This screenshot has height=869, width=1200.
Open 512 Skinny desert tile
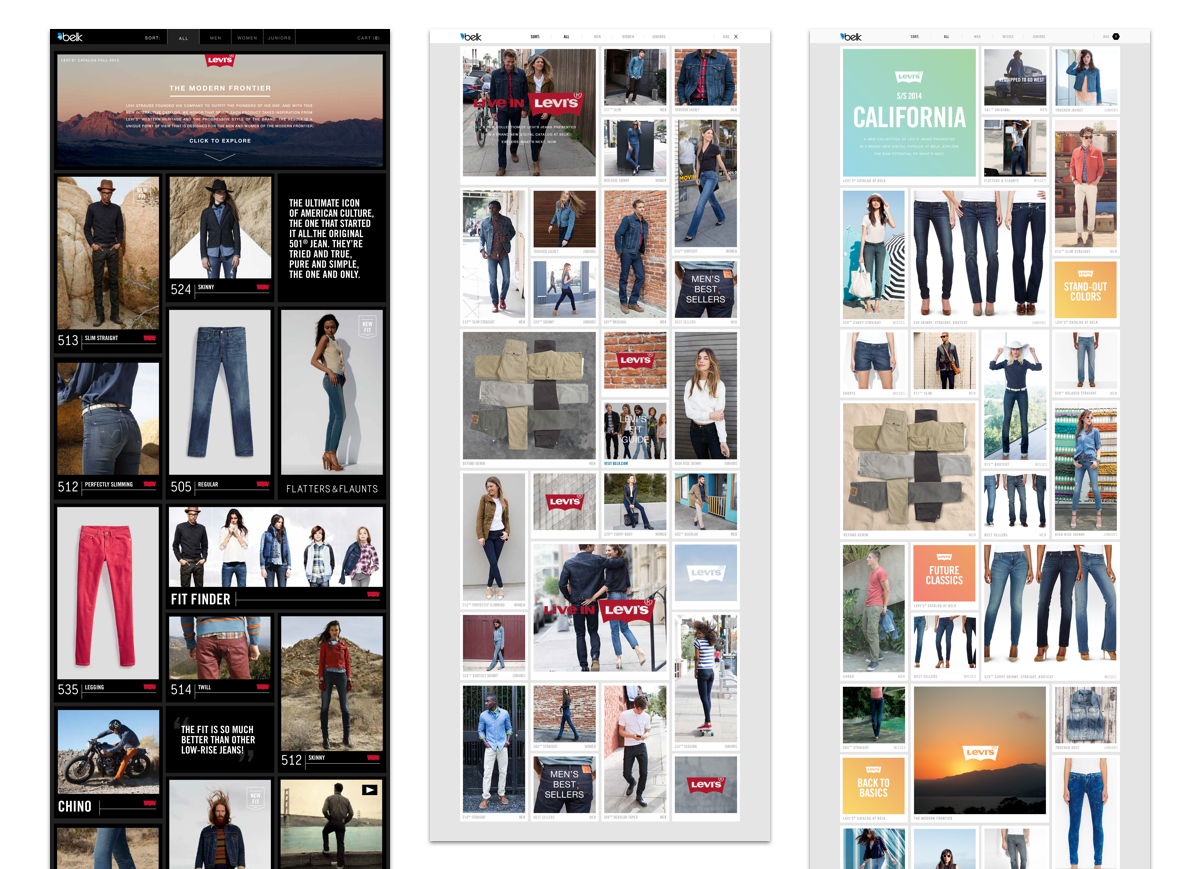pos(332,691)
